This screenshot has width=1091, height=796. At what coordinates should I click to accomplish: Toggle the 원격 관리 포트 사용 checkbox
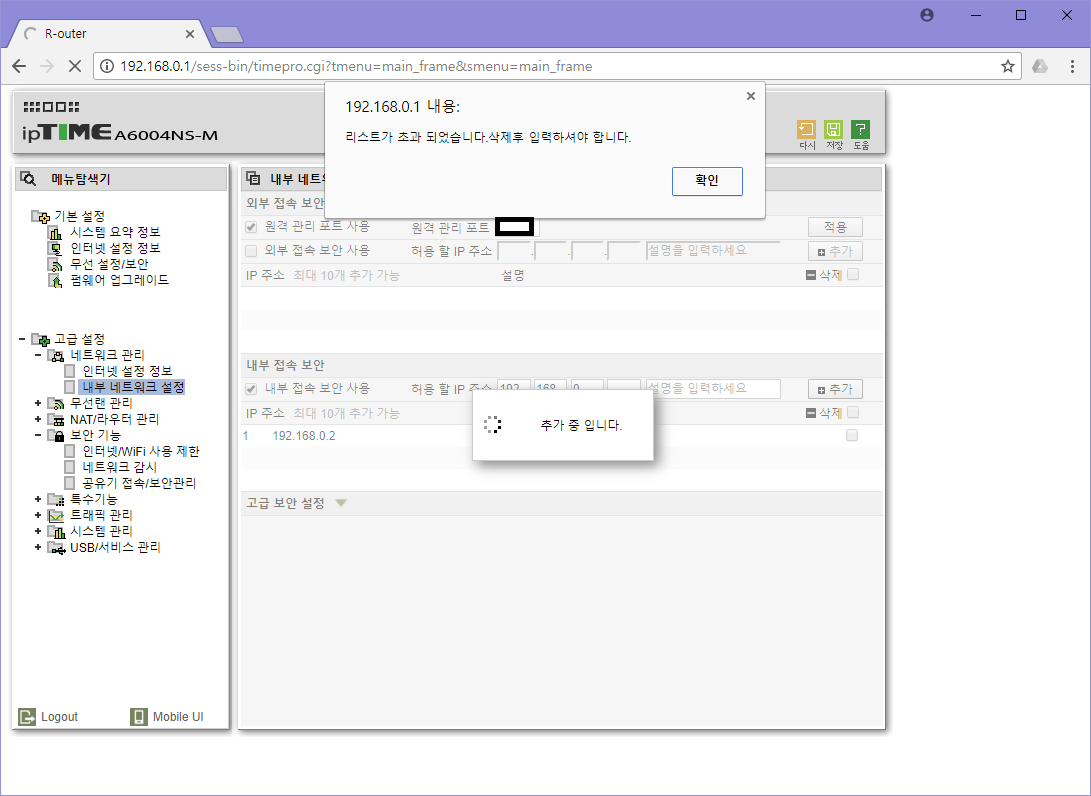(x=251, y=227)
